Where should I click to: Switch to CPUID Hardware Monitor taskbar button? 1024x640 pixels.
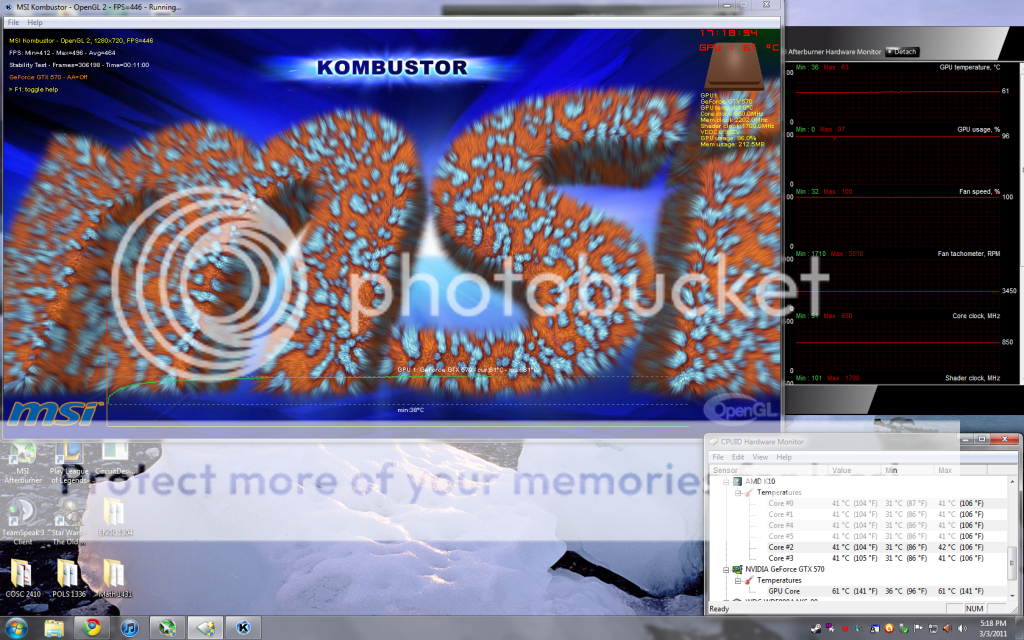coord(206,628)
